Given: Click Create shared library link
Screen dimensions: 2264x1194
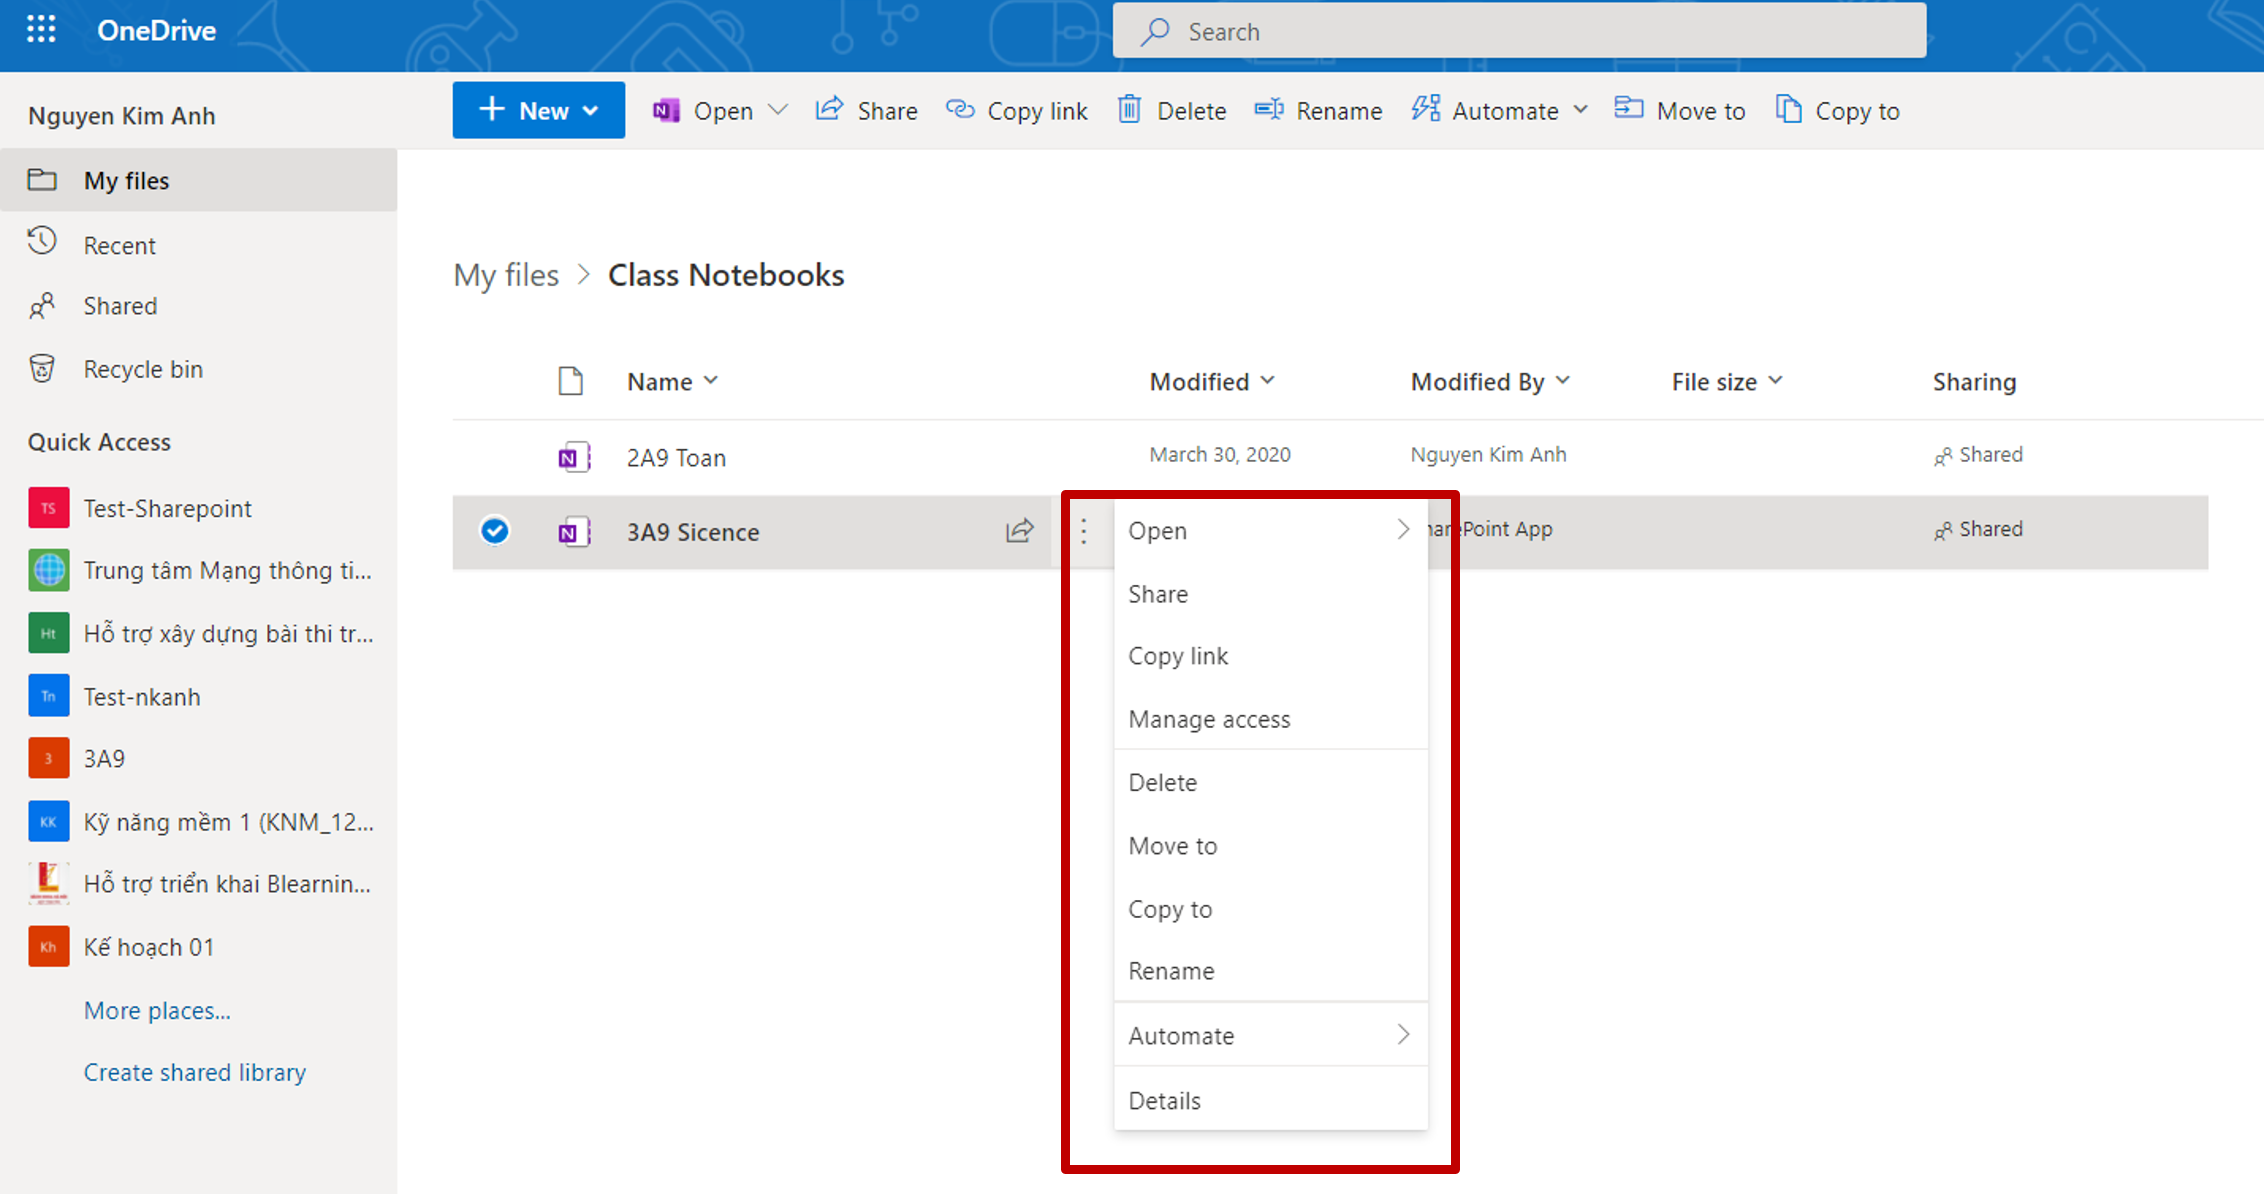Looking at the screenshot, I should [x=195, y=1072].
